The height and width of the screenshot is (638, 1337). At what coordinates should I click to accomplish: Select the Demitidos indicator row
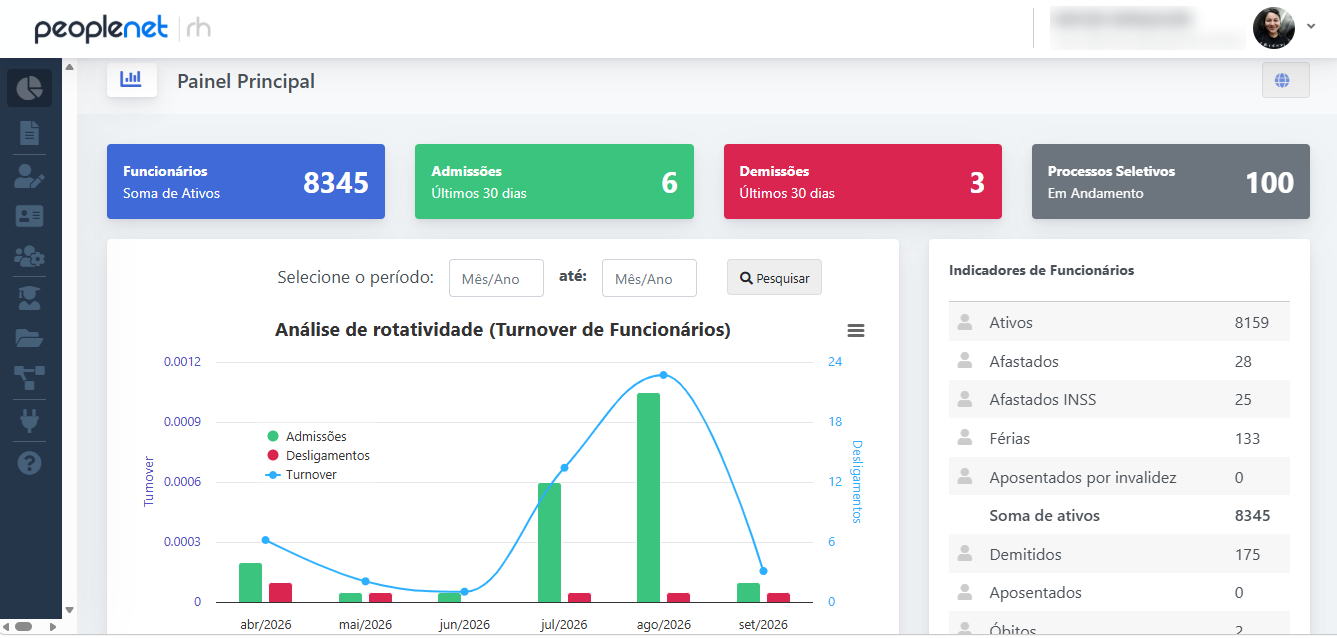[1119, 554]
